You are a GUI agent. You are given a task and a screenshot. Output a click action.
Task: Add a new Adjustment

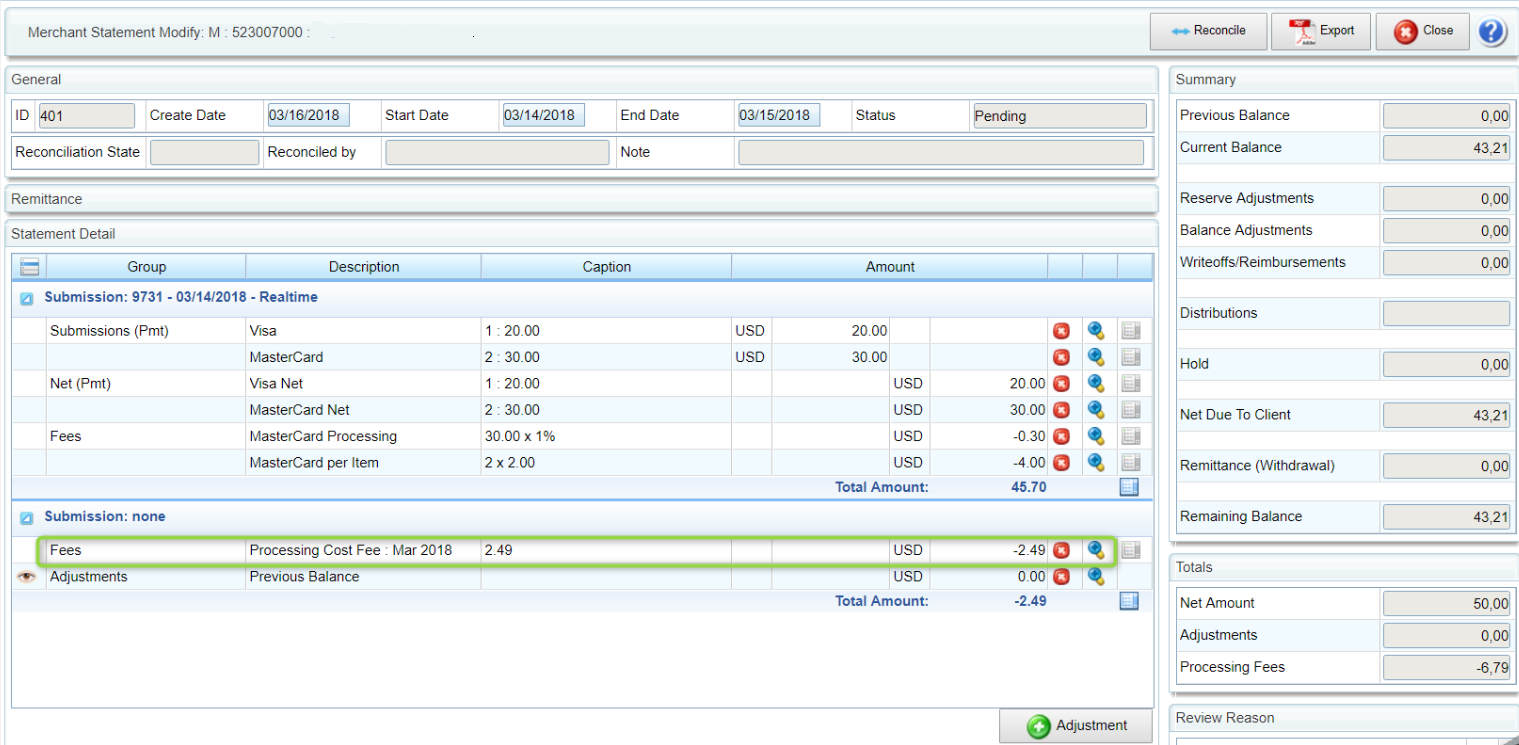click(x=1076, y=726)
